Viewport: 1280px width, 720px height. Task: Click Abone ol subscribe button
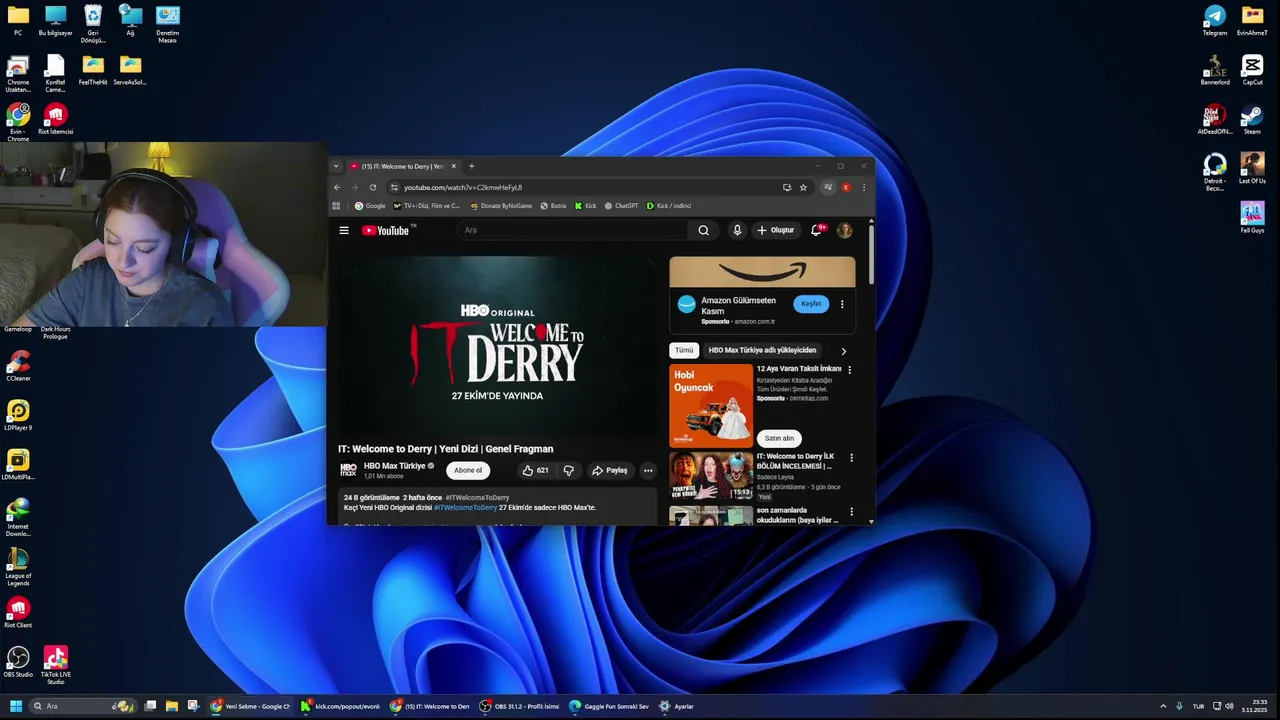pos(468,470)
